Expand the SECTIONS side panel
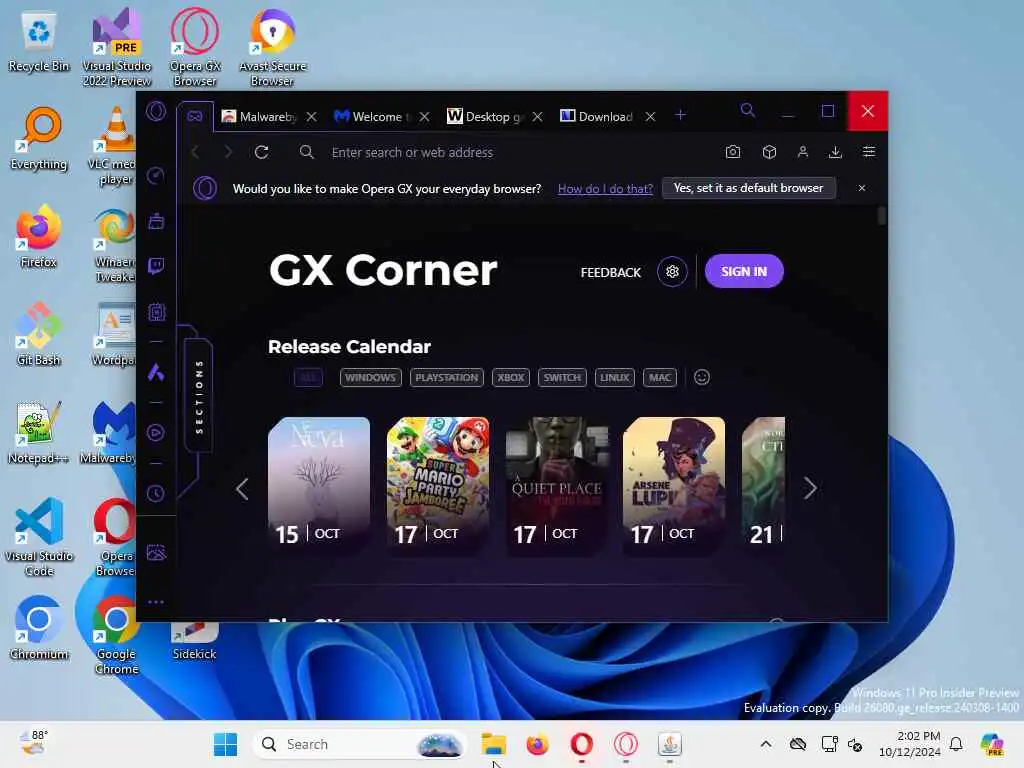The width and height of the screenshot is (1024, 768). pos(199,396)
